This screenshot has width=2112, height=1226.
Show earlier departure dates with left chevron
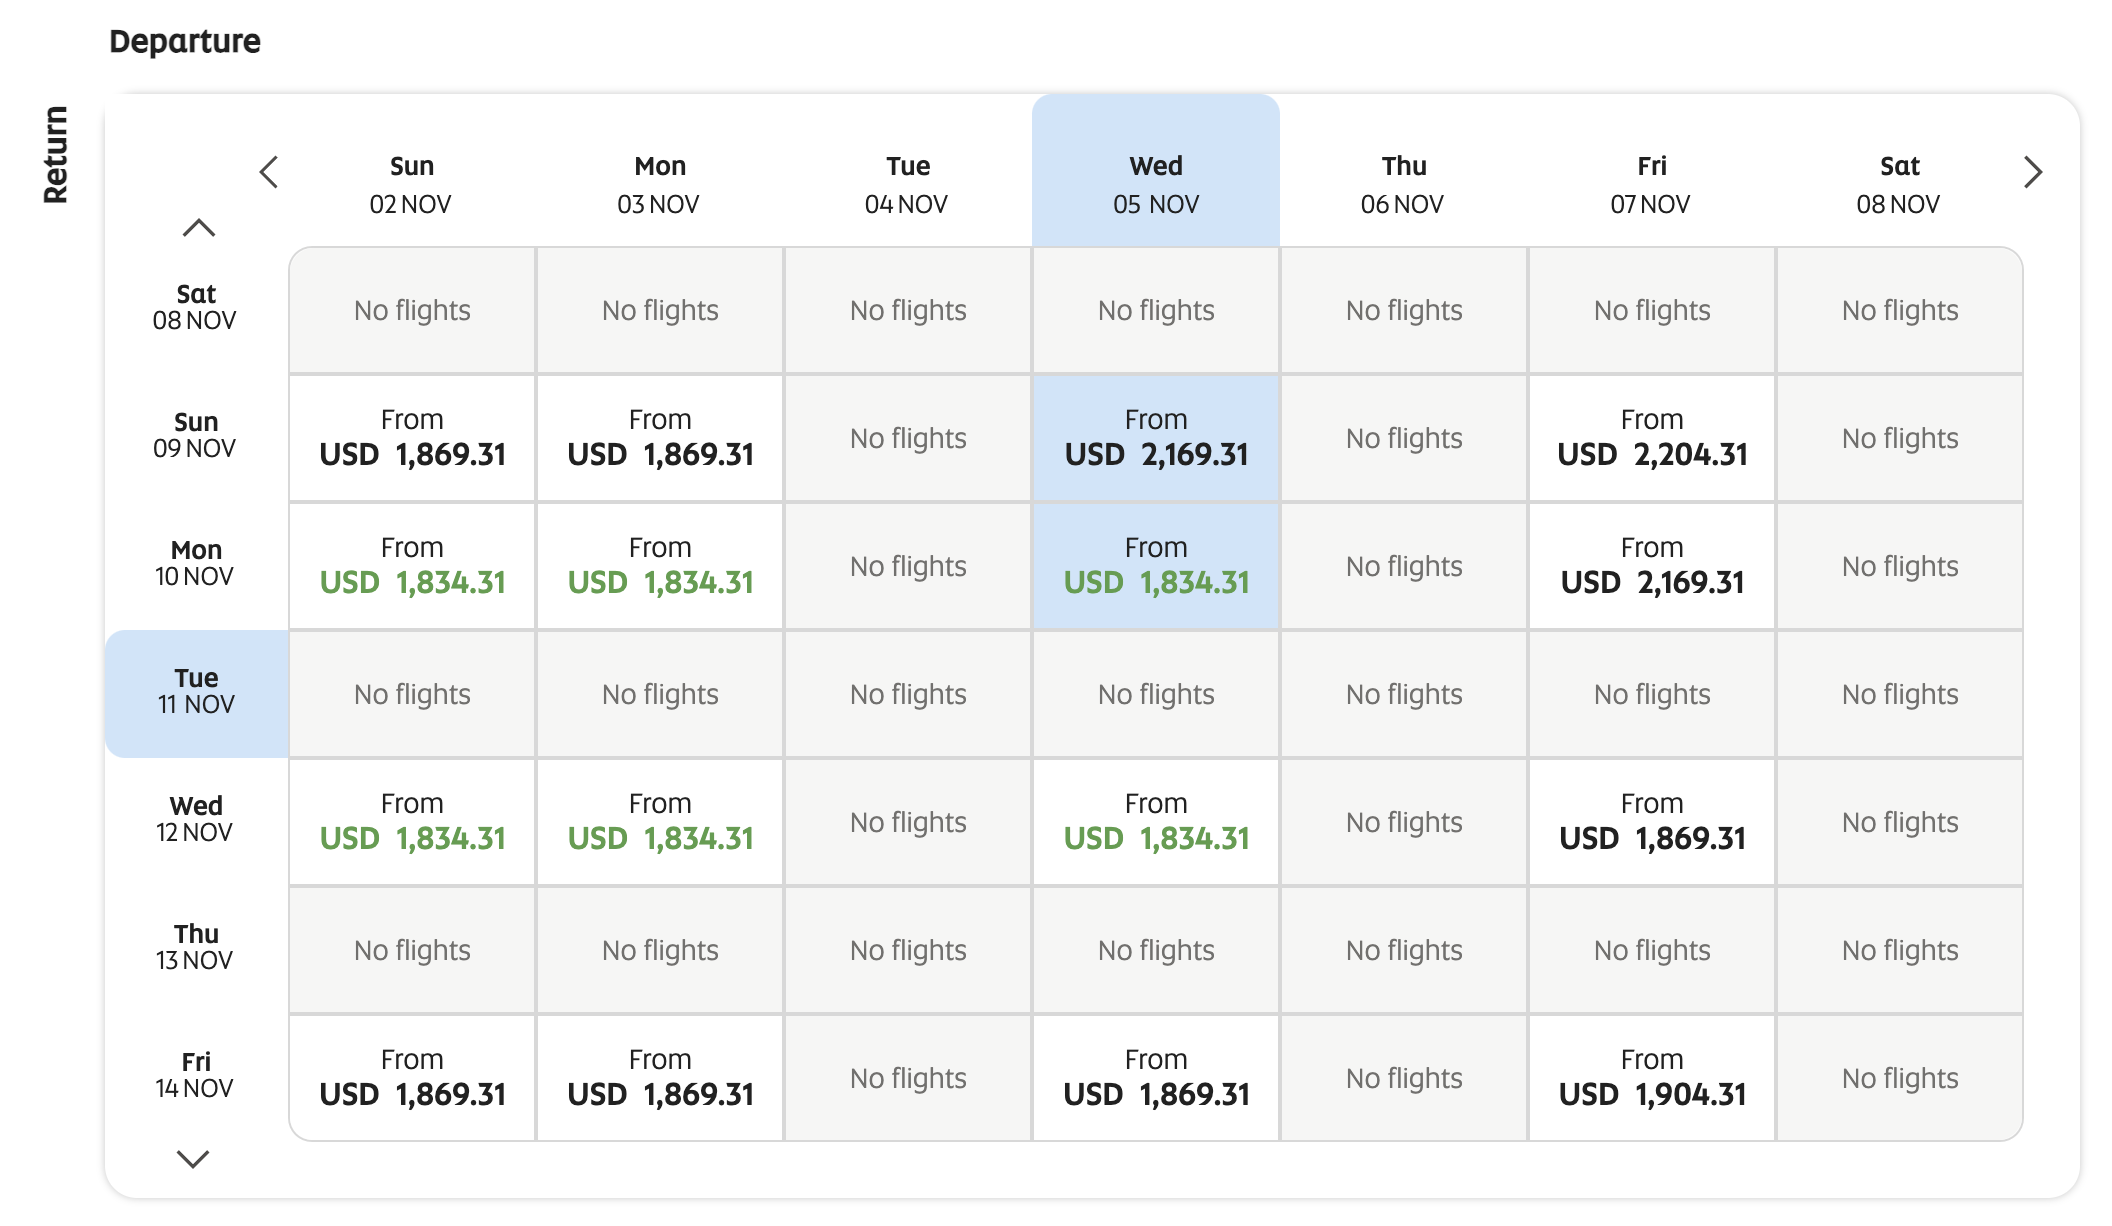[268, 172]
